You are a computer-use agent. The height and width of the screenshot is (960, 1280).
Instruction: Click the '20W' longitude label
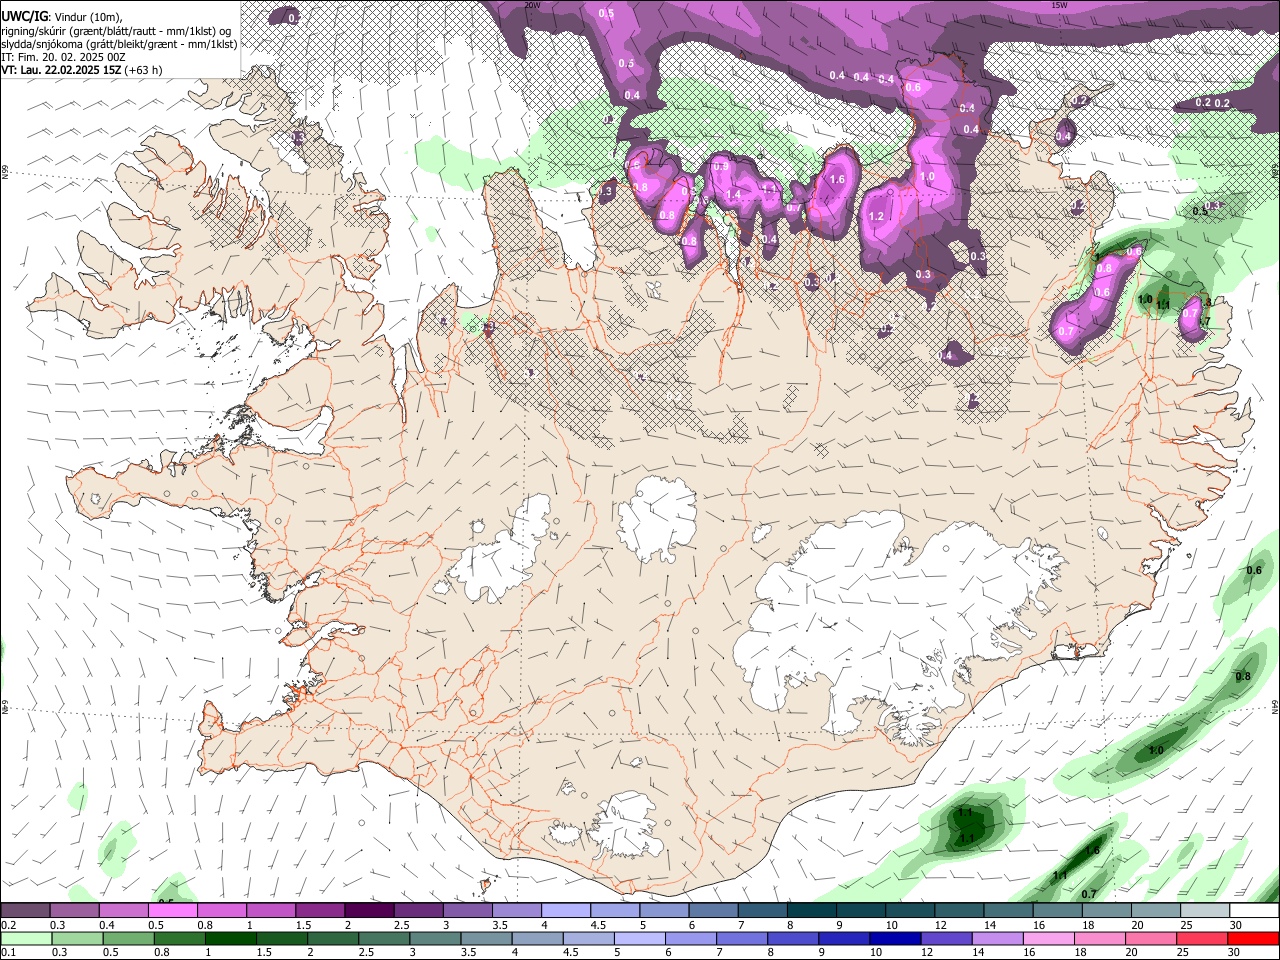(532, 5)
